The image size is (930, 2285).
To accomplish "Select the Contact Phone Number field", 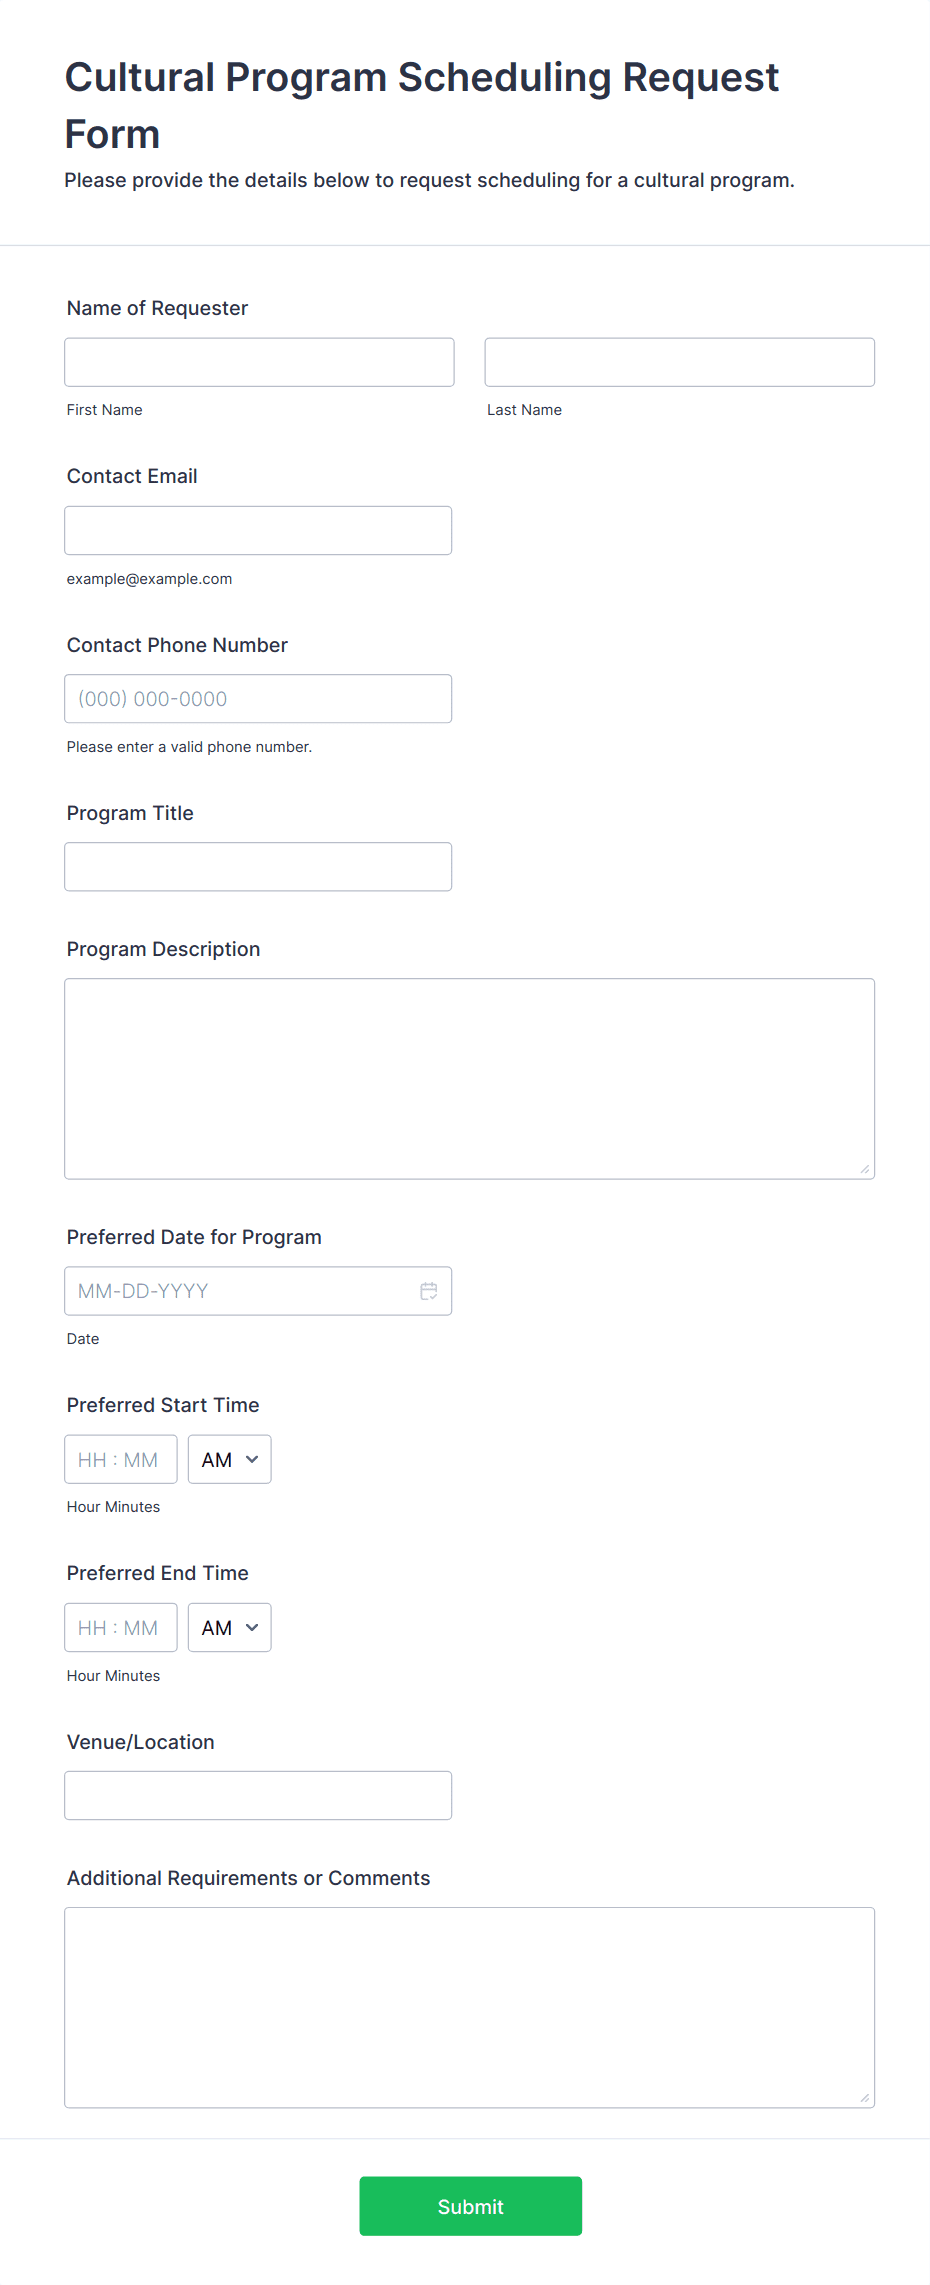I will pyautogui.click(x=258, y=698).
